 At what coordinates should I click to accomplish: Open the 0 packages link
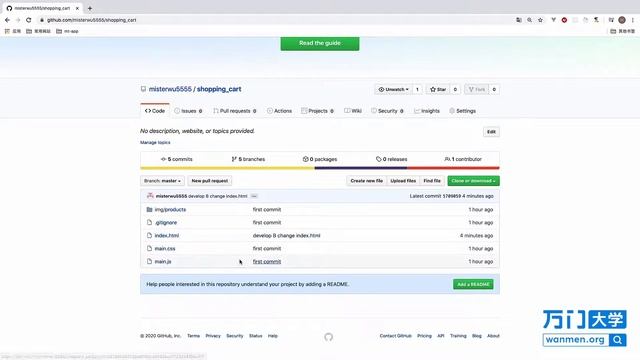pos(320,159)
